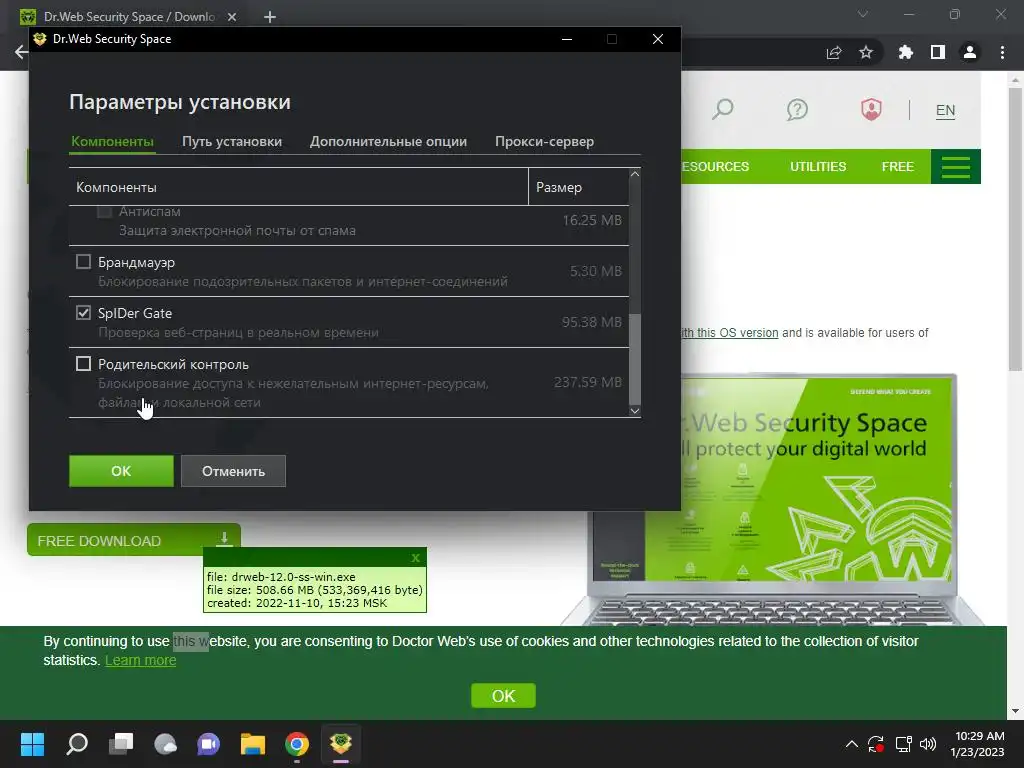Open a new Chrome tab with plus
This screenshot has height=768, width=1024.
[x=270, y=17]
